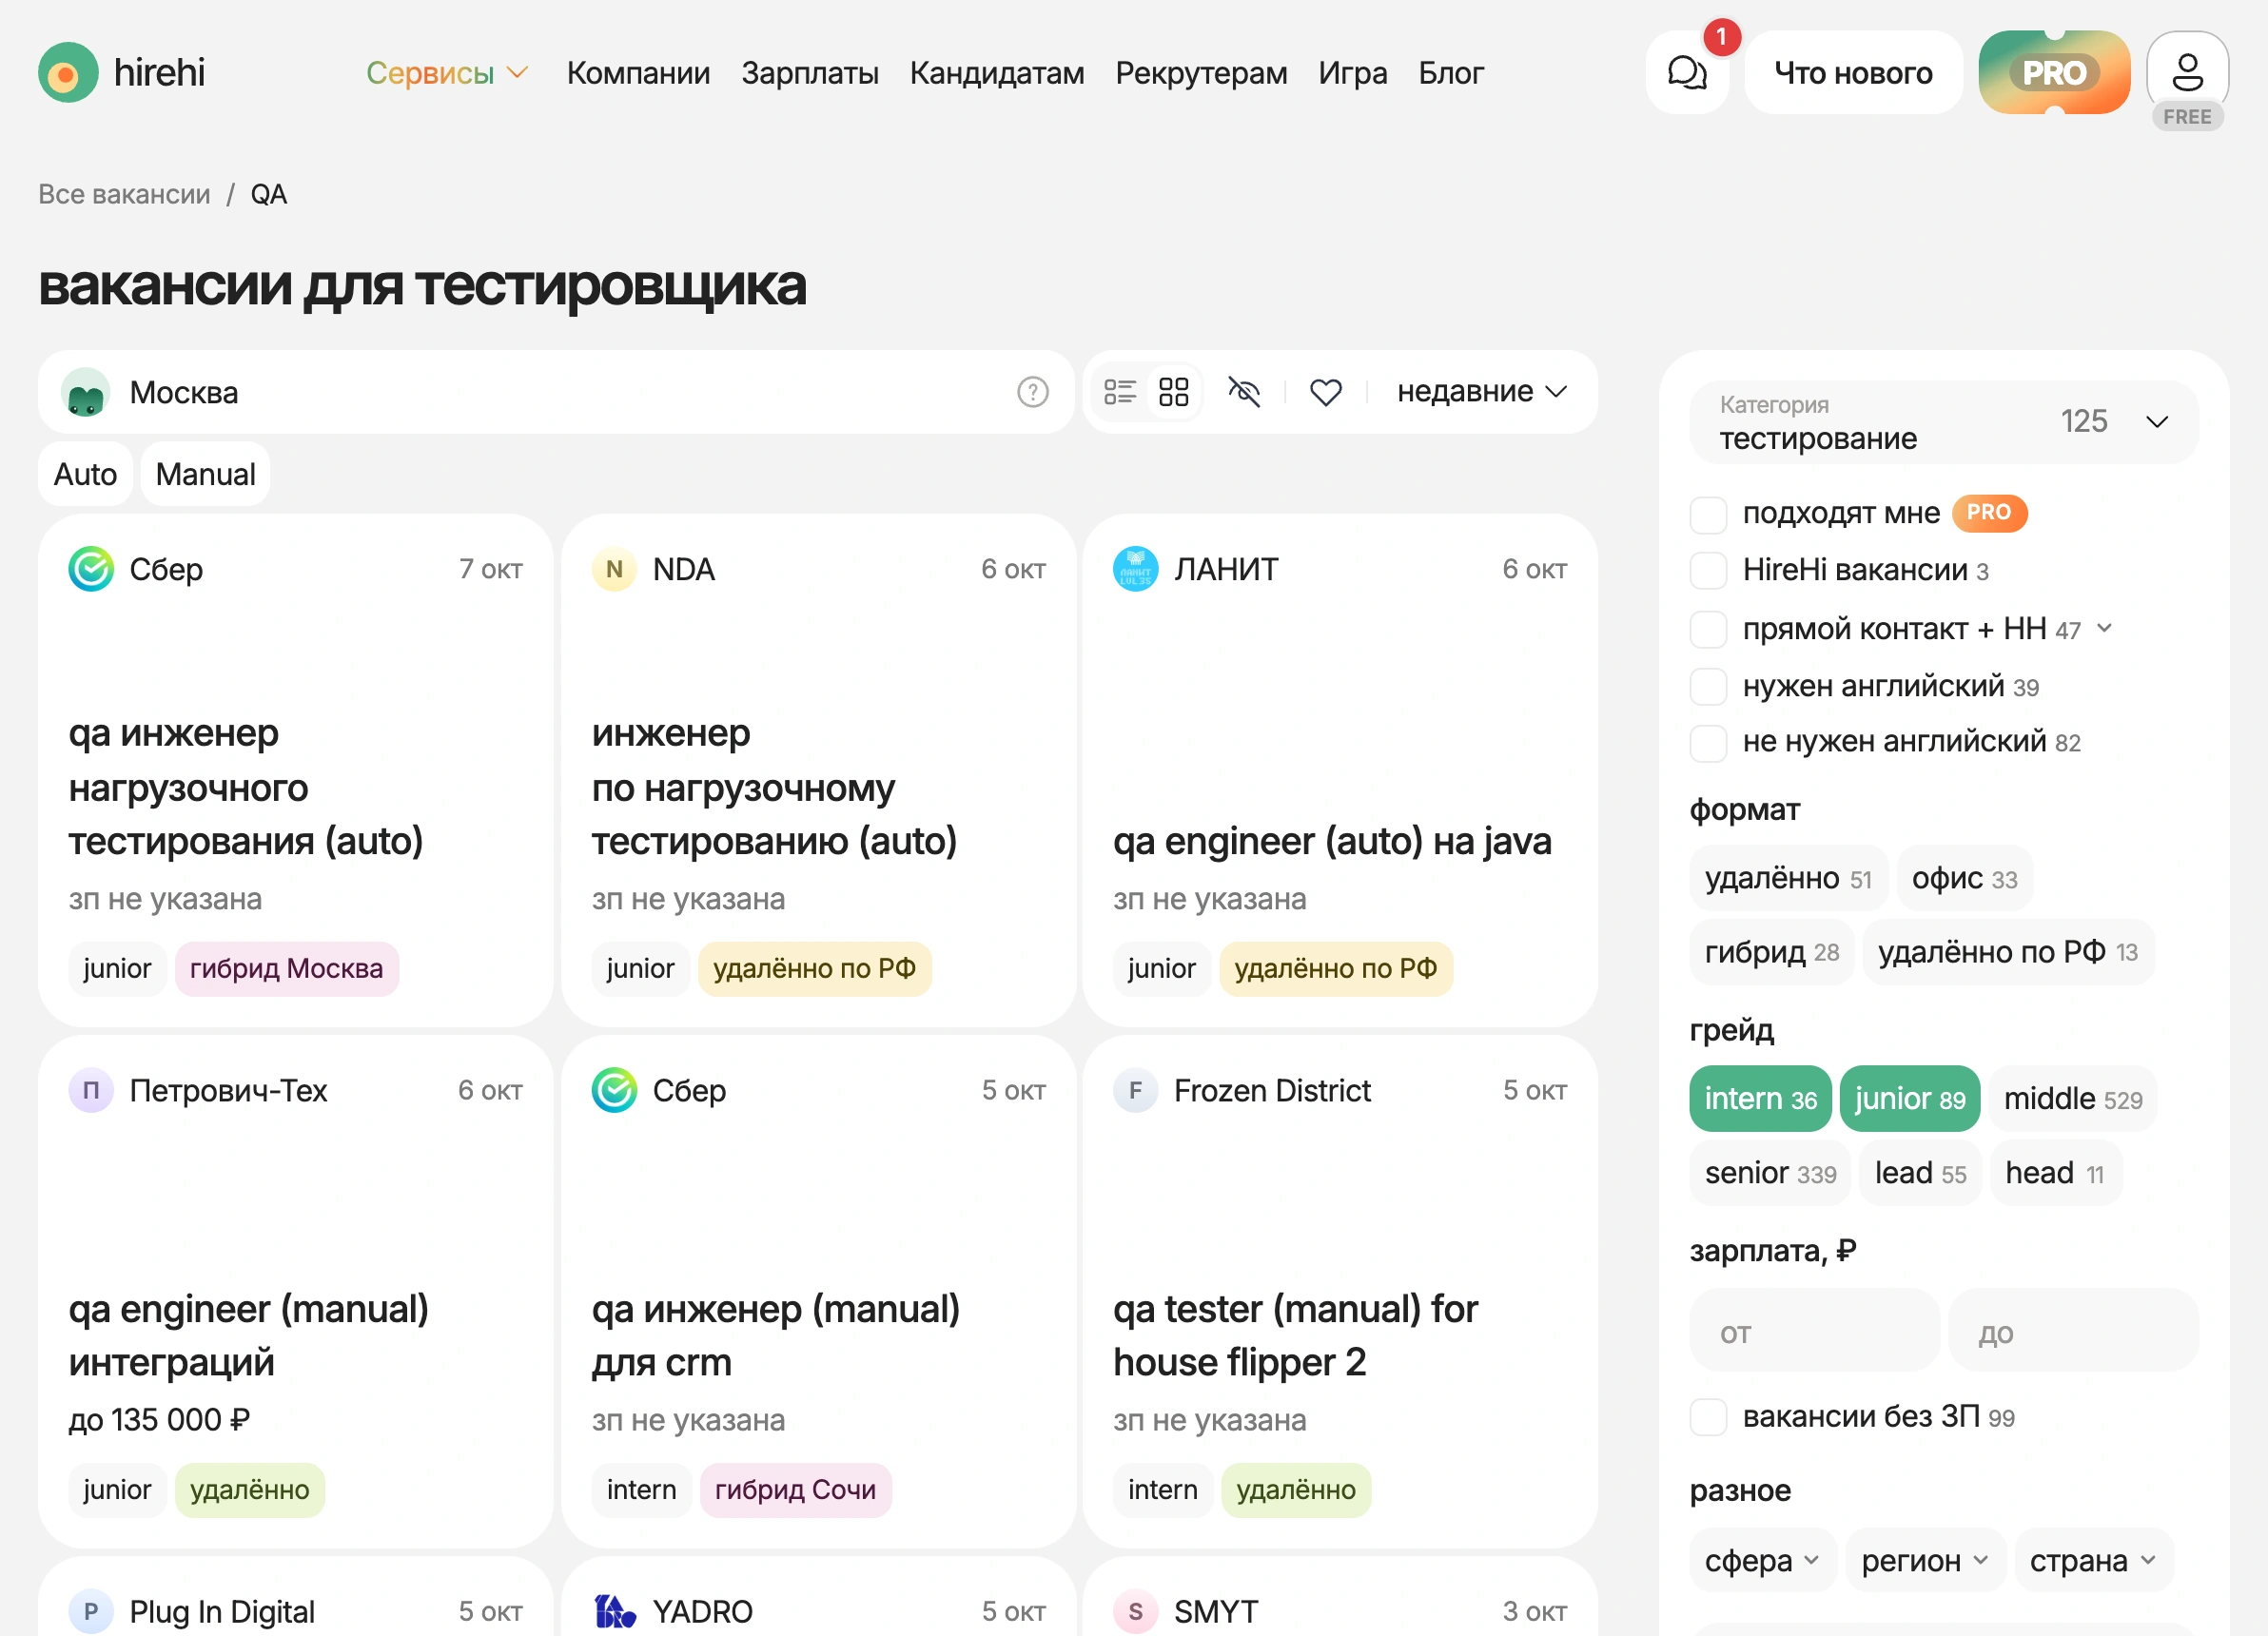
Task: Check the не нужен английский checkbox
Action: (x=1708, y=742)
